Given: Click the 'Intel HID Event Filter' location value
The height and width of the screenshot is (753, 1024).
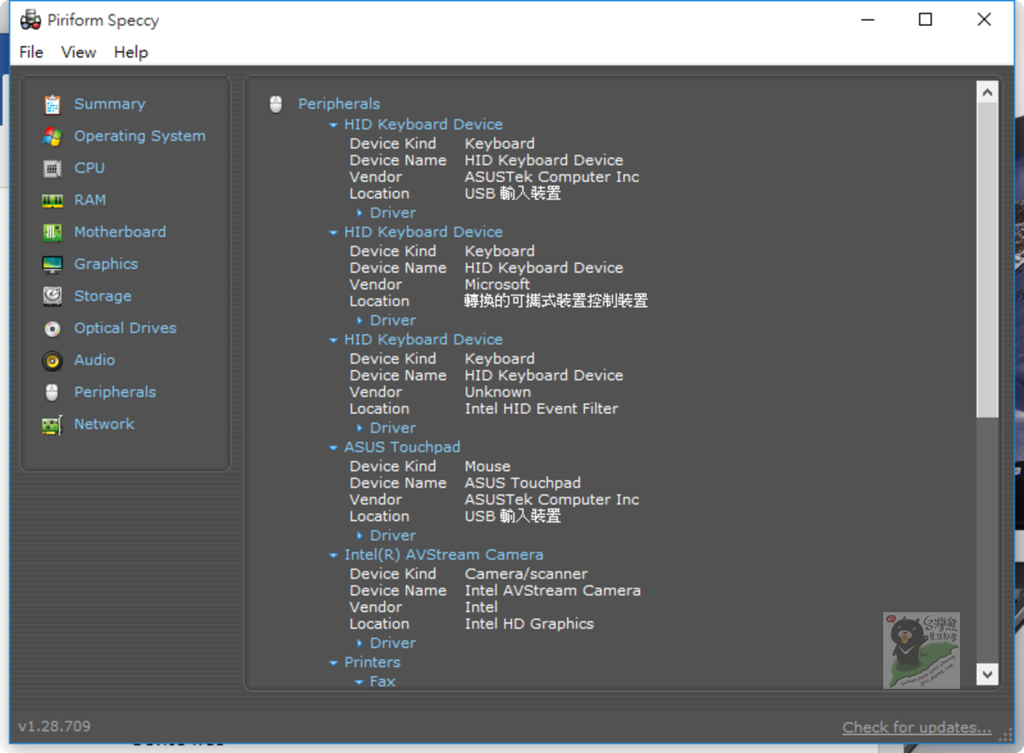Looking at the screenshot, I should pyautogui.click(x=541, y=409).
